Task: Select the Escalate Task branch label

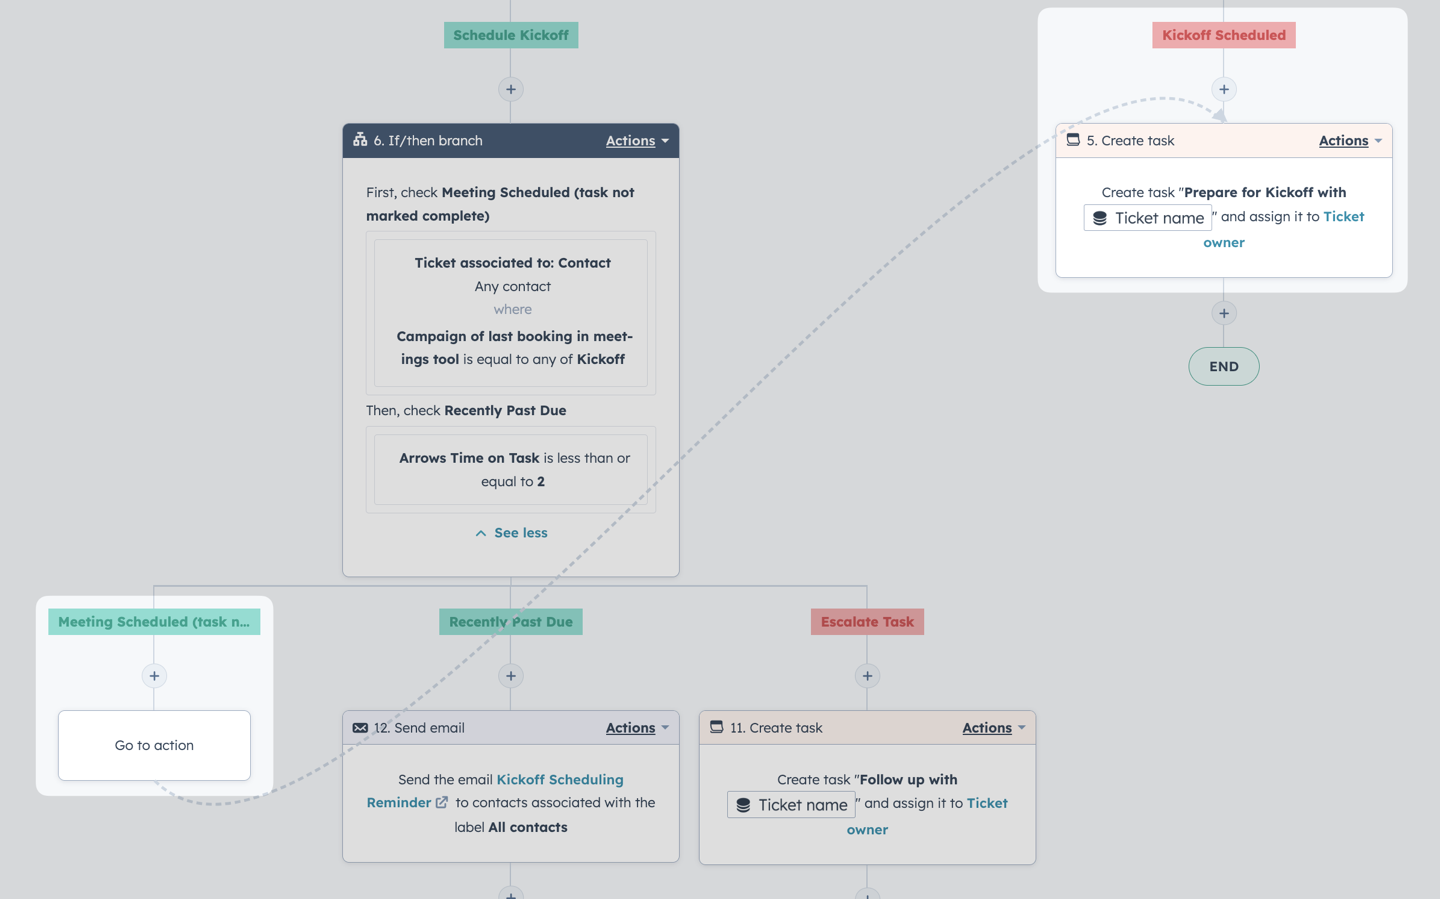Action: (867, 622)
